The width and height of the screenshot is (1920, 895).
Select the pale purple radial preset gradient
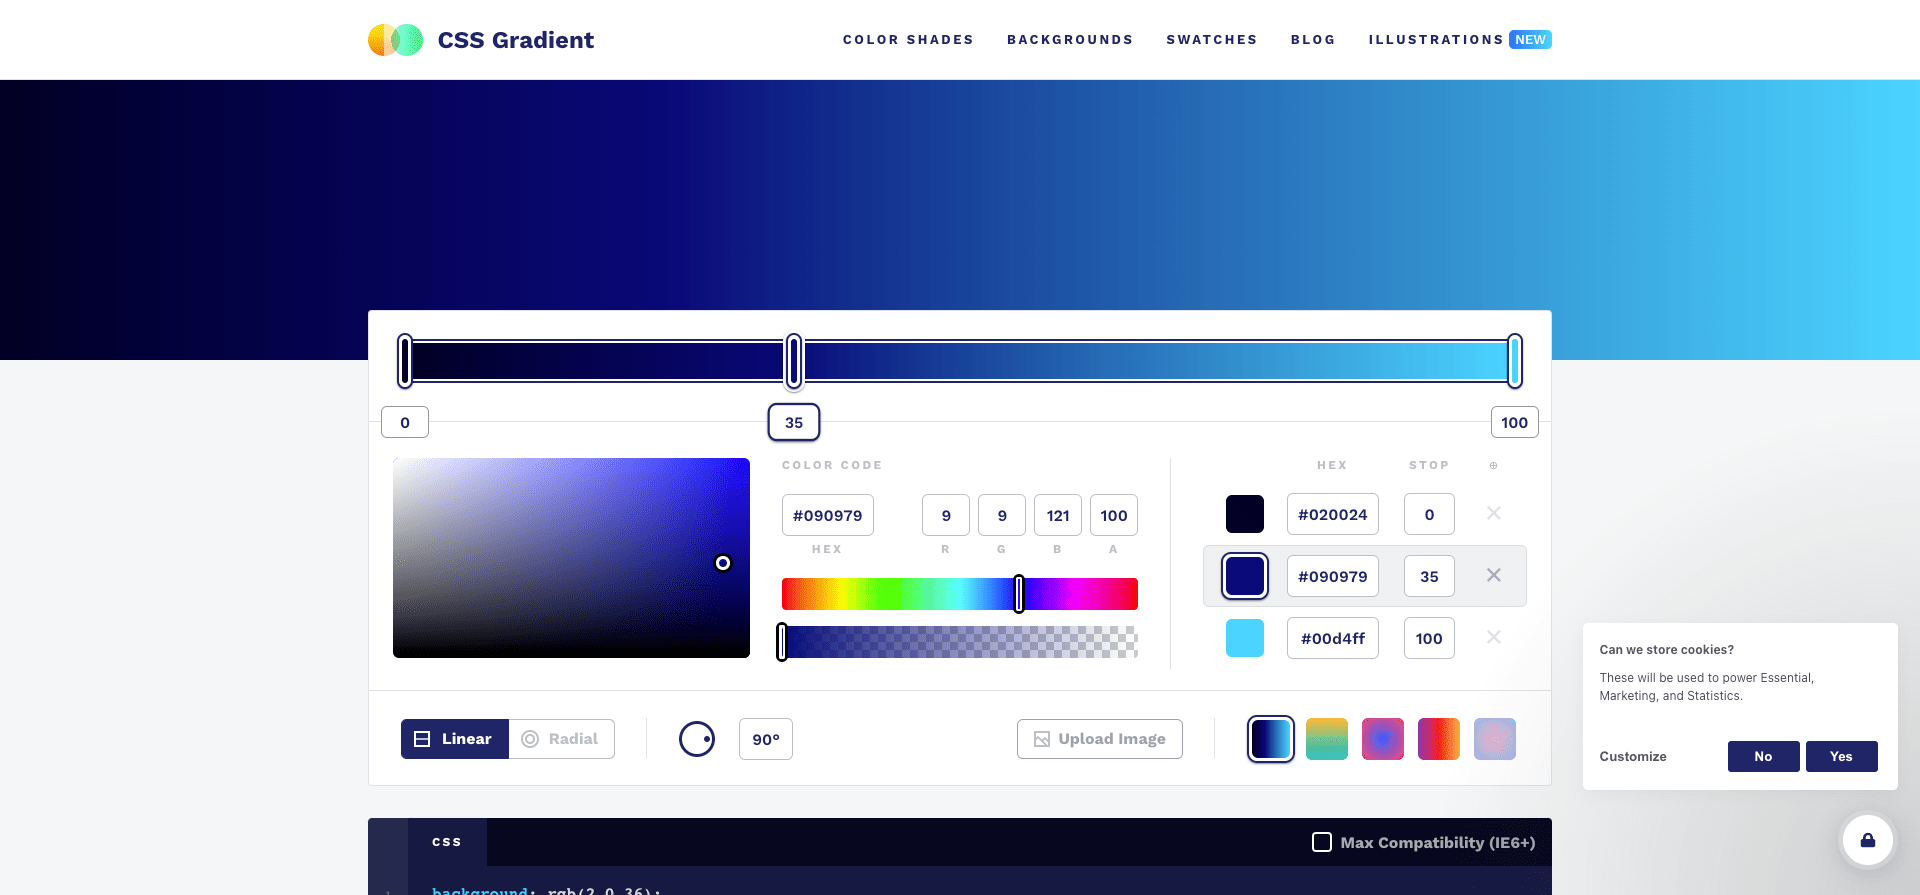(x=1495, y=739)
